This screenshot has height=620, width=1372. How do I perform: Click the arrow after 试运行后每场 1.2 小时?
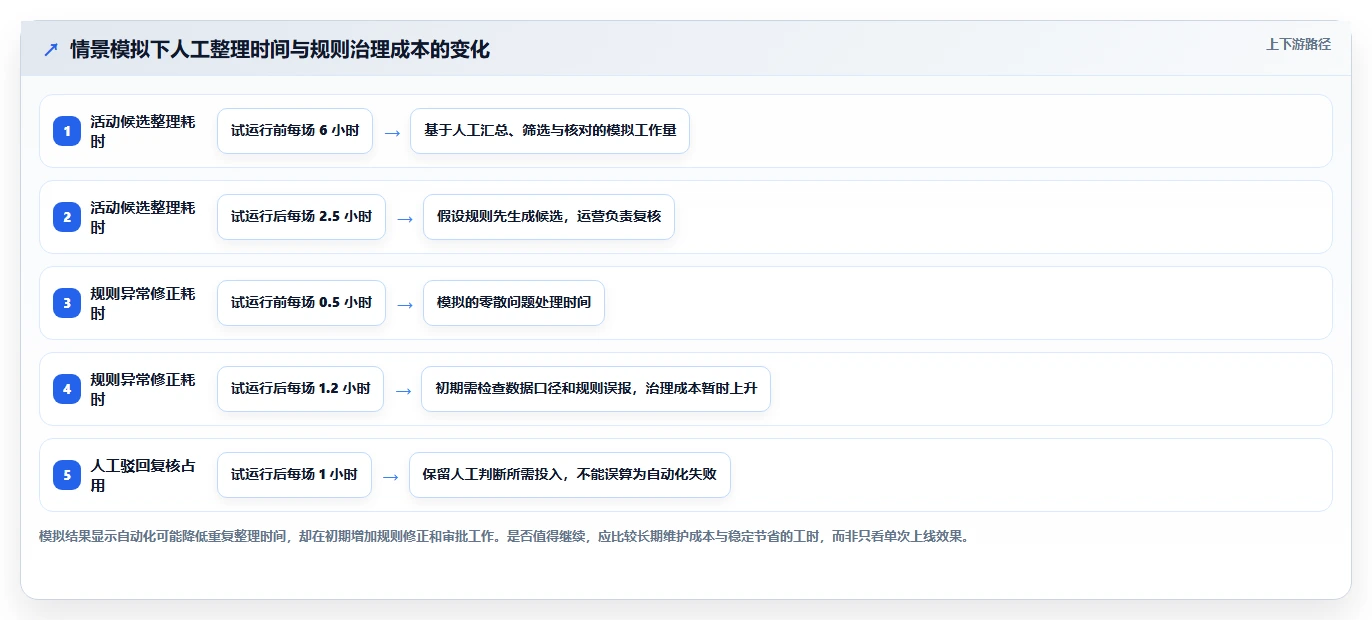tap(403, 390)
